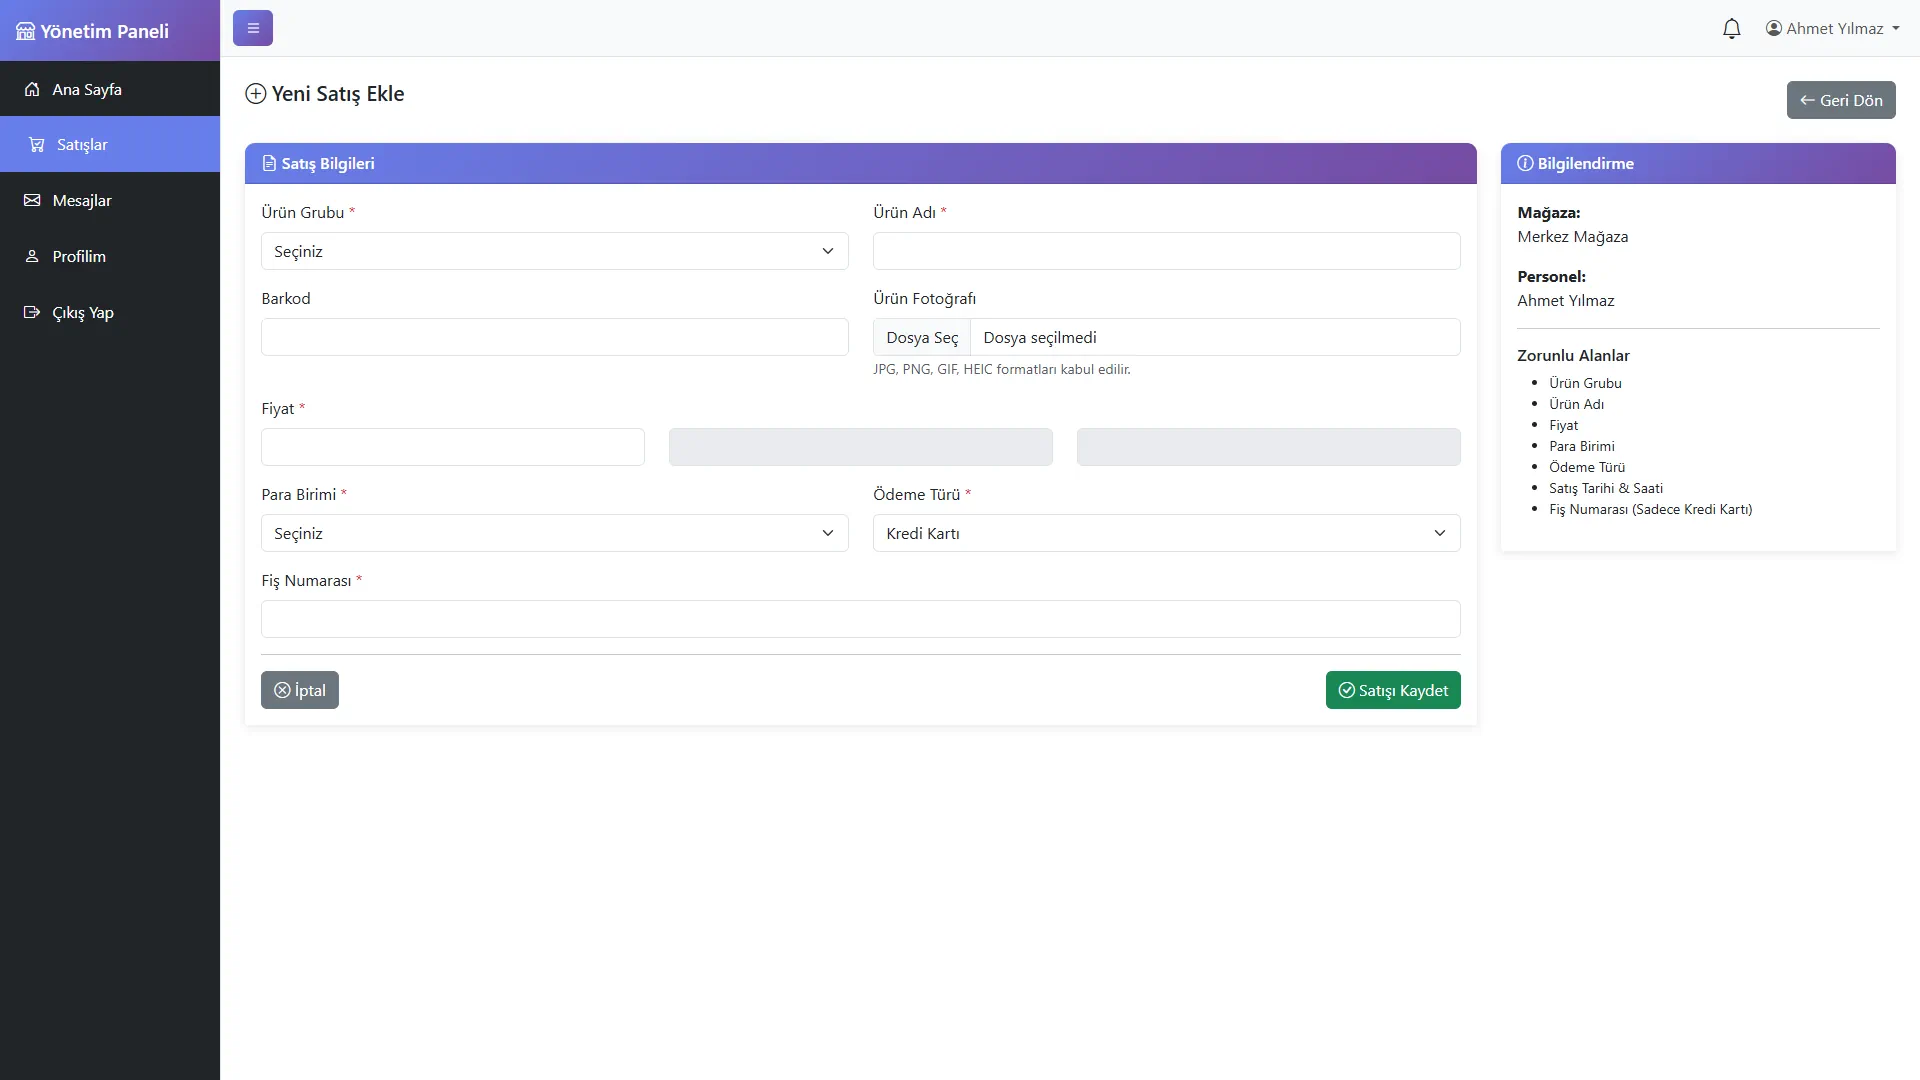Viewport: 1920px width, 1080px height.
Task: Click the Yönetim Paneli brand title
Action: coord(104,31)
